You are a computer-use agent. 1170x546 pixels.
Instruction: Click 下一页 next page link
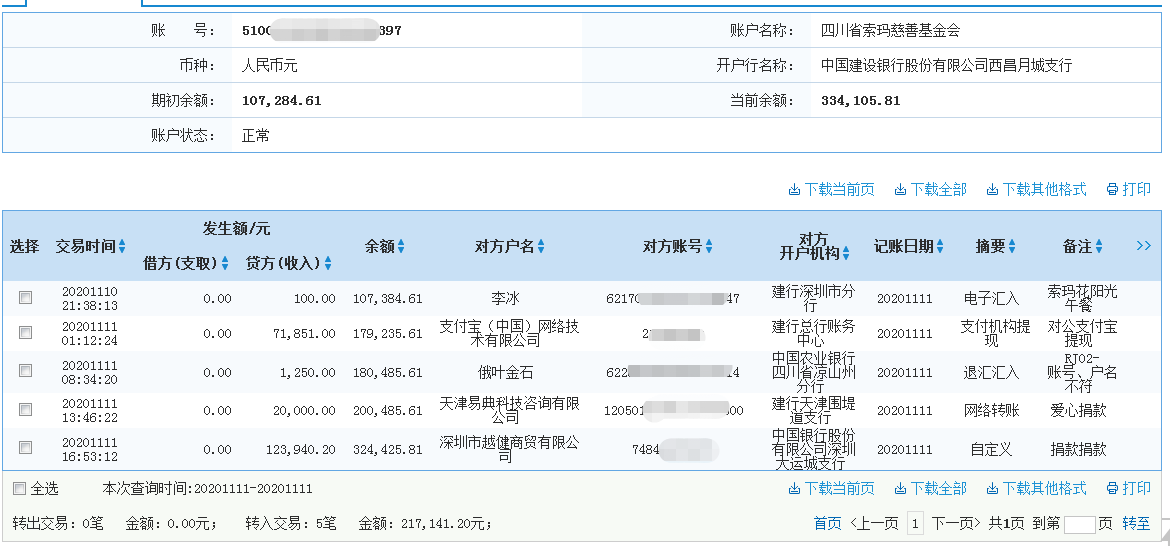click(x=954, y=523)
